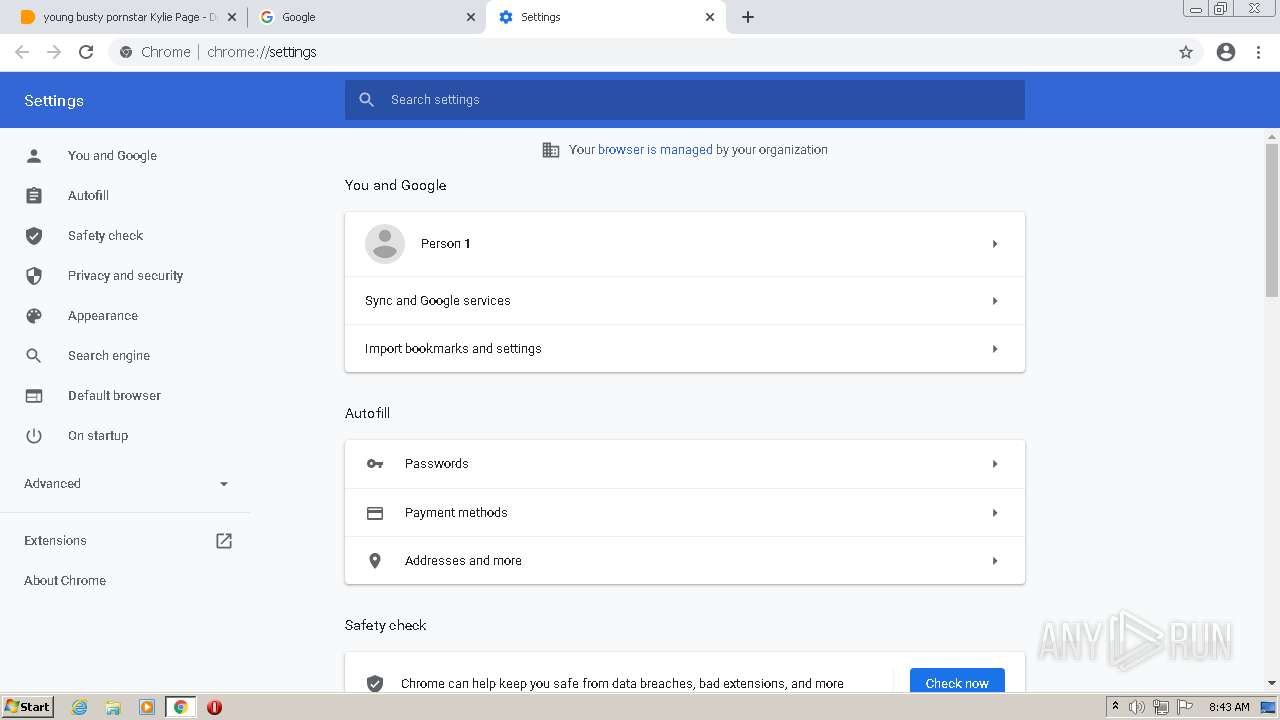
Task: Click the Privacy and security shield icon
Action: pos(34,276)
